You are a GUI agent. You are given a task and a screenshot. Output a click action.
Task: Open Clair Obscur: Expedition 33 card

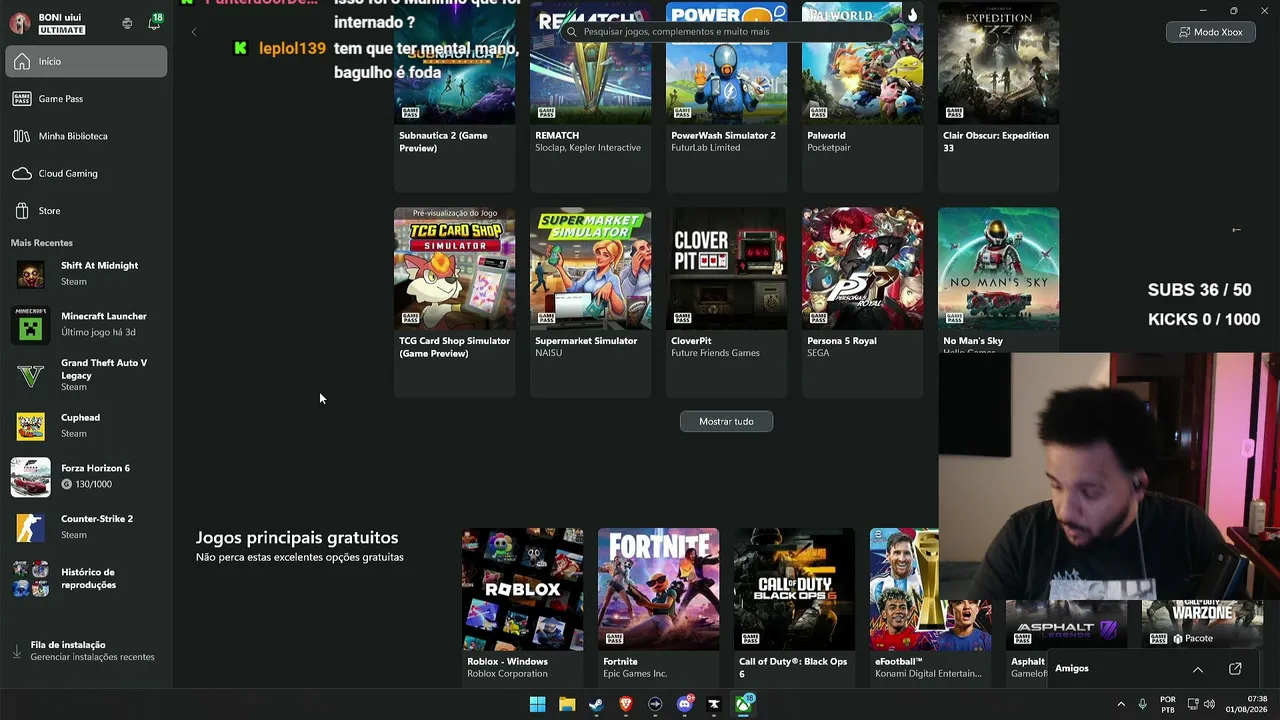point(998,97)
